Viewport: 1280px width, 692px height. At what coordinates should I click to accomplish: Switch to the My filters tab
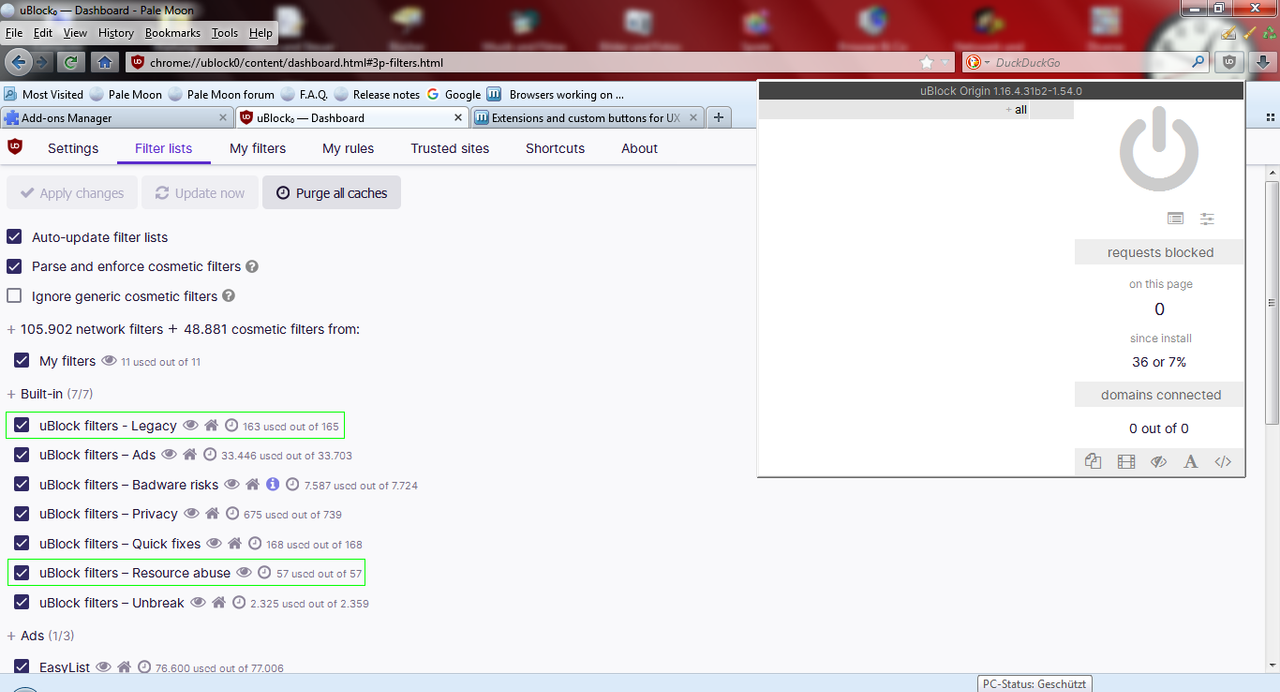[x=258, y=148]
